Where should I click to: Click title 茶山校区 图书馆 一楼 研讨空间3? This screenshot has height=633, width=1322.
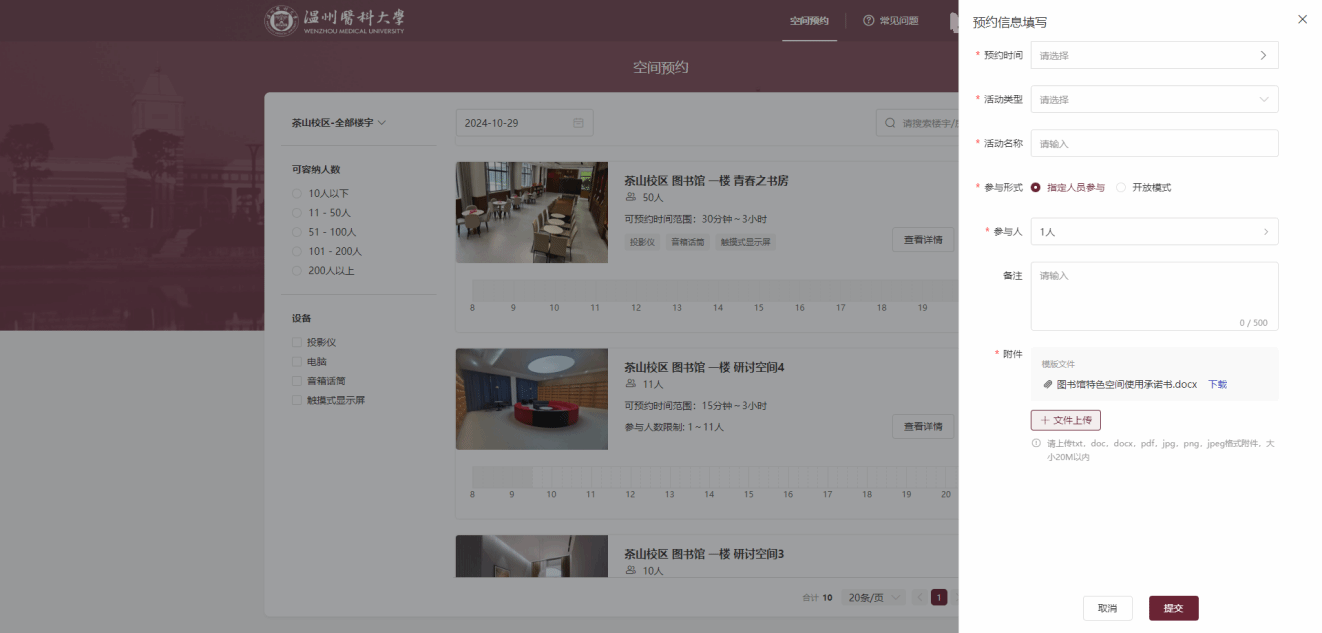click(x=704, y=554)
